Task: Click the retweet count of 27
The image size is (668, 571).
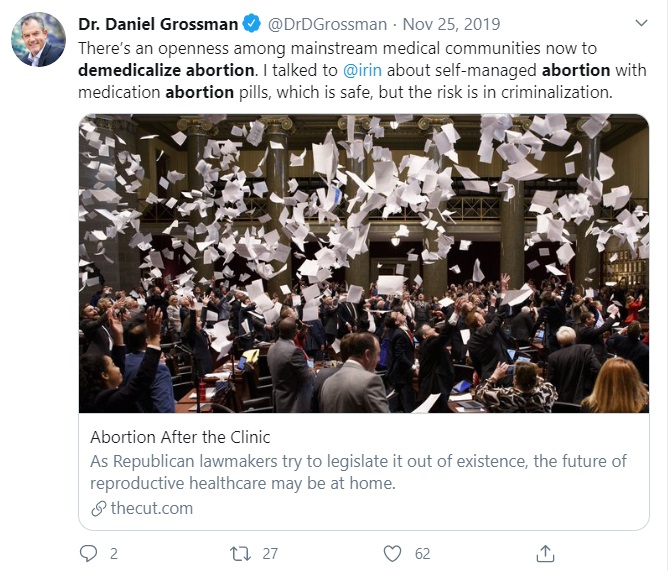Action: [270, 552]
